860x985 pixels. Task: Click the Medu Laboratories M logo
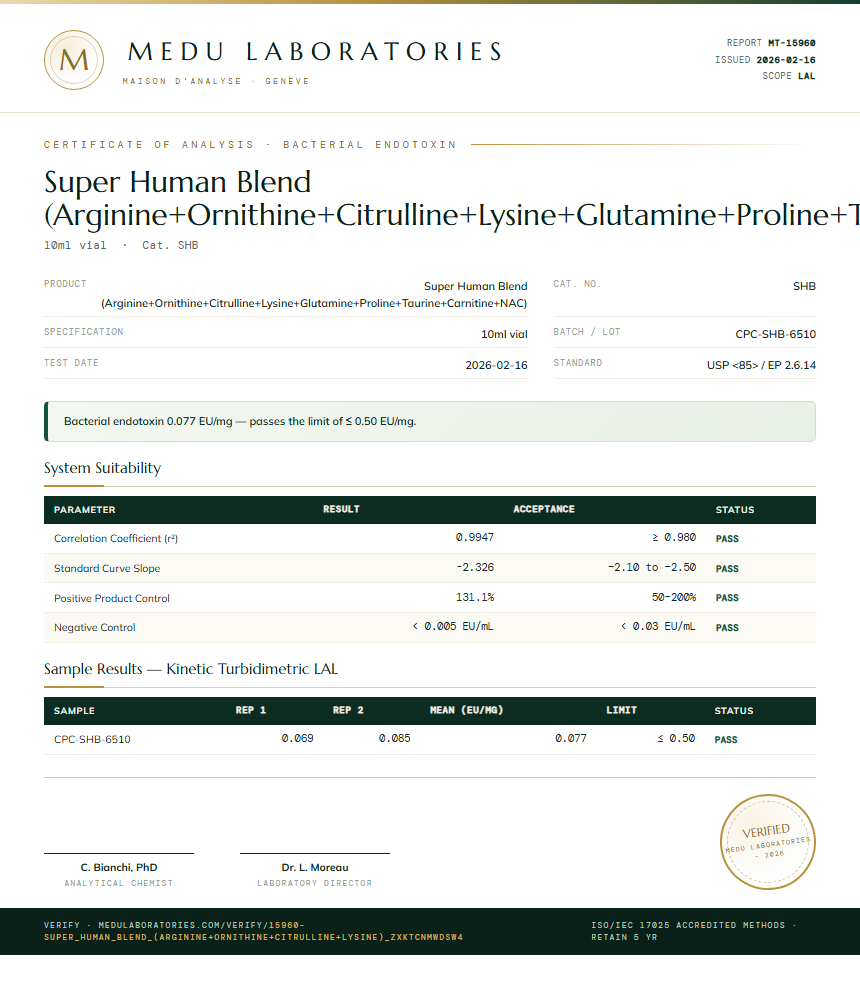74,60
